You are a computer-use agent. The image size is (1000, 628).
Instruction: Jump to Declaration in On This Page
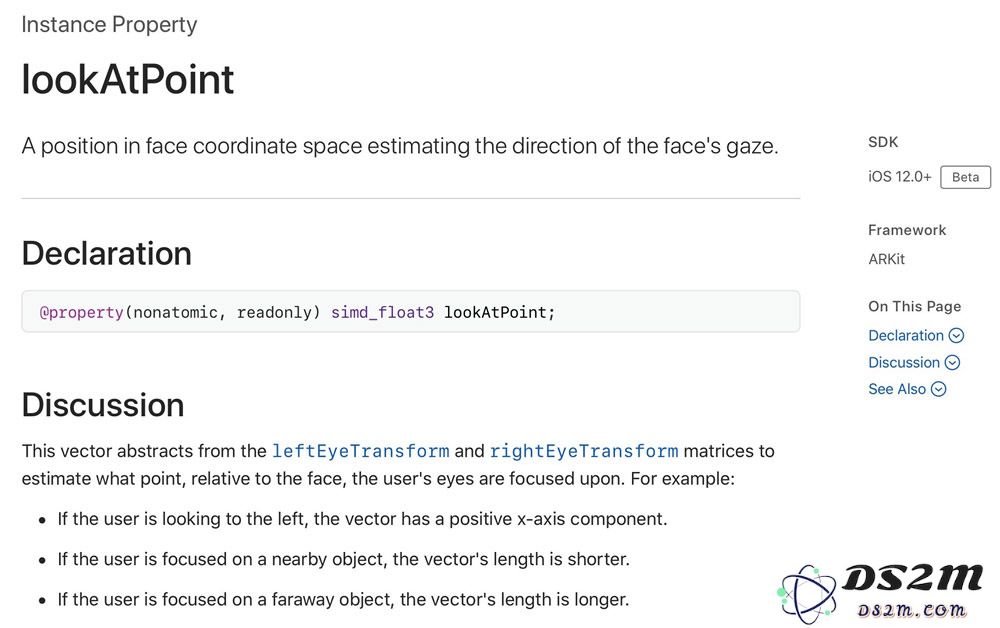[906, 335]
